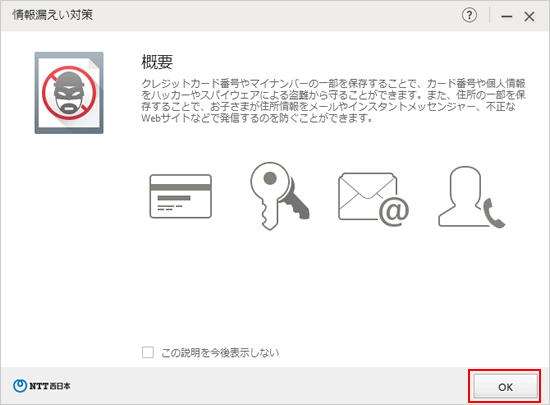Open help via the question mark icon
550x405 pixels.
(469, 16)
